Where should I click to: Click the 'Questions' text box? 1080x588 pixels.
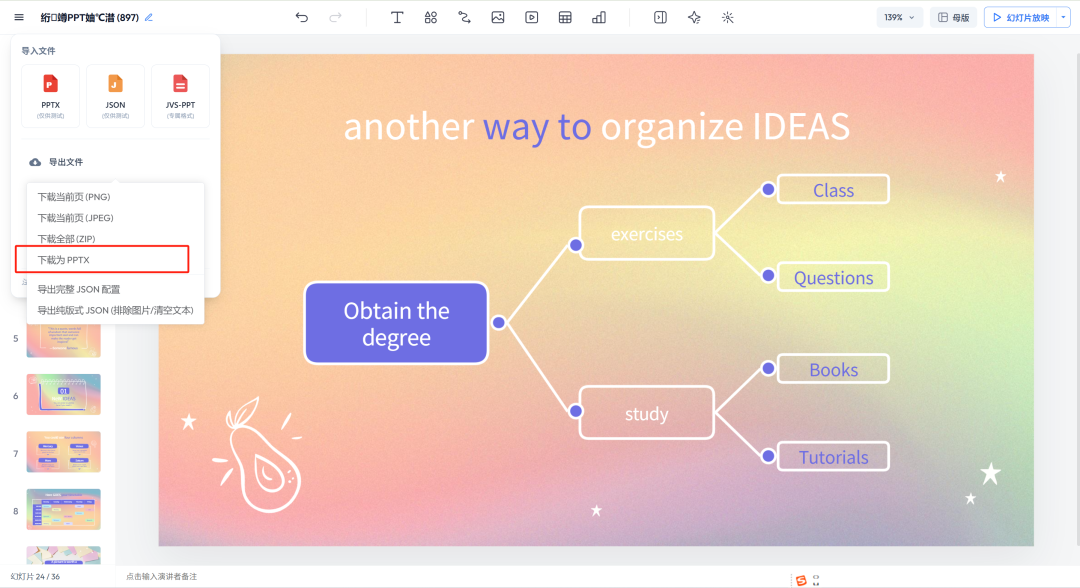pos(833,277)
